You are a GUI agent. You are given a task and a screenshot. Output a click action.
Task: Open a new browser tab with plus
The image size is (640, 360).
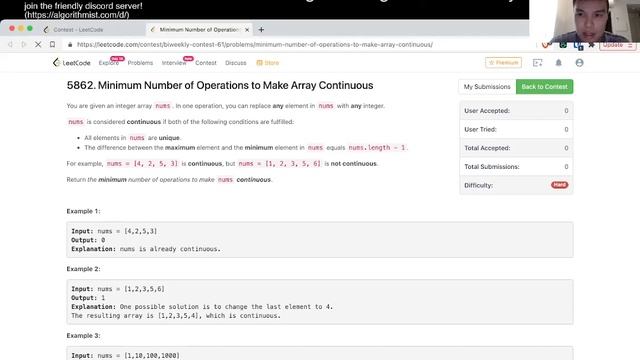pos(261,29)
